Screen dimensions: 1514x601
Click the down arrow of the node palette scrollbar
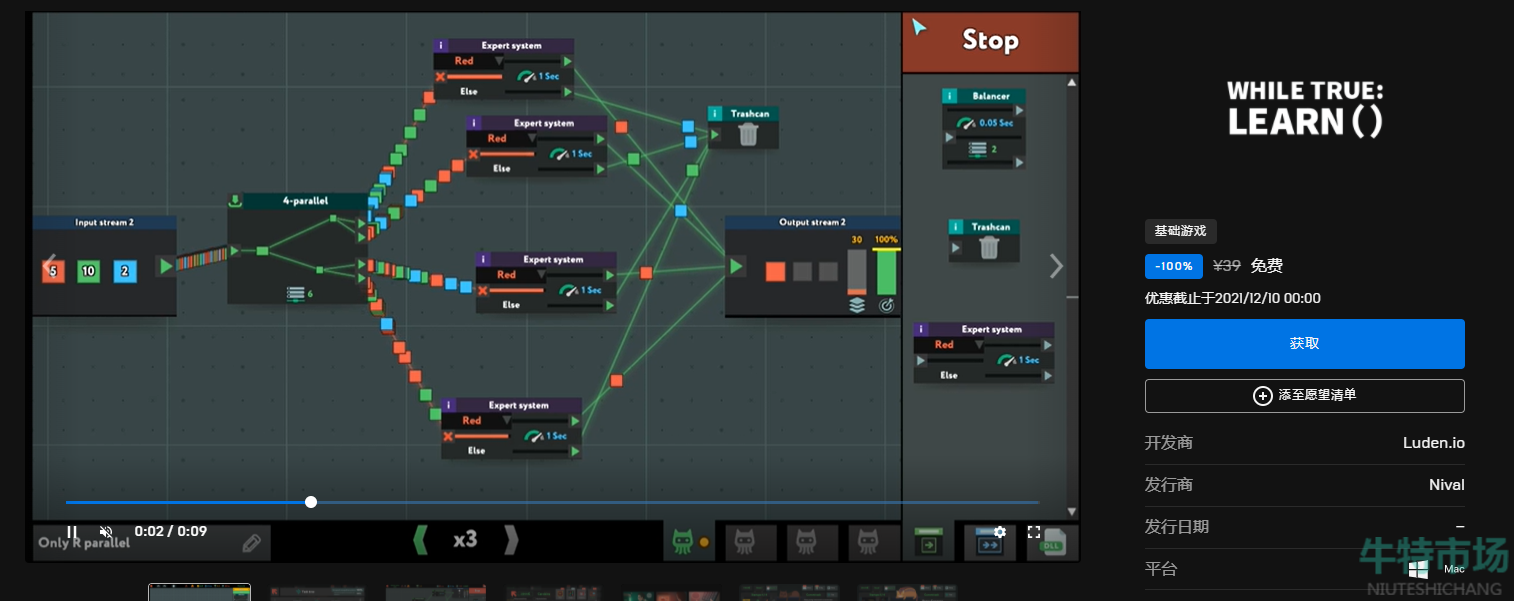(x=1072, y=511)
